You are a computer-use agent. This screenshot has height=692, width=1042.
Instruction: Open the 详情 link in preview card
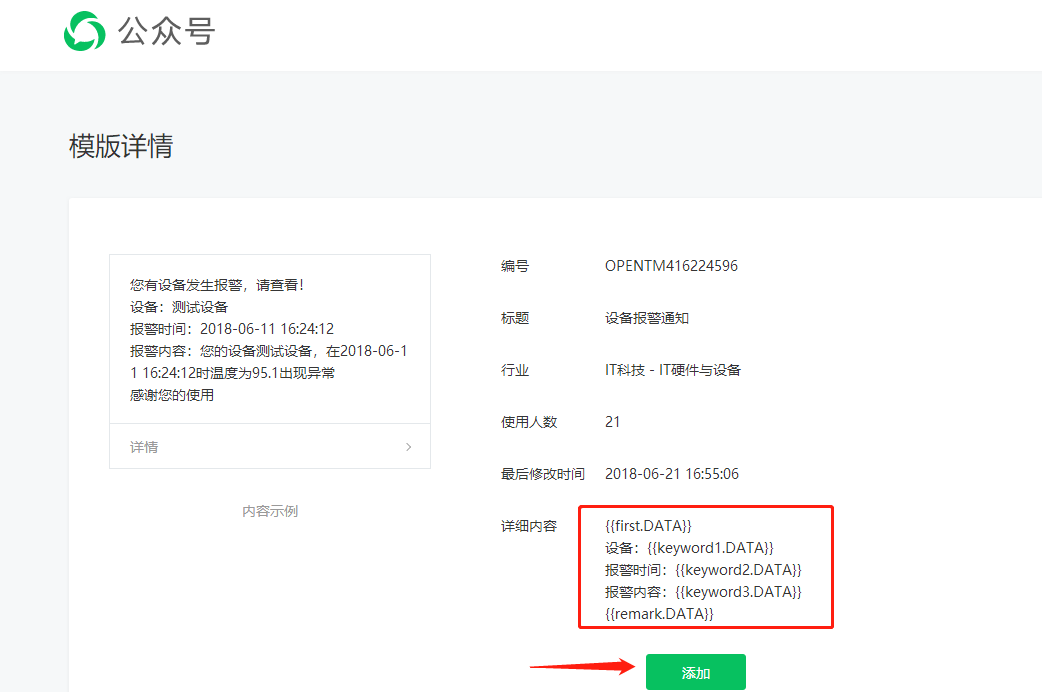coord(144,447)
